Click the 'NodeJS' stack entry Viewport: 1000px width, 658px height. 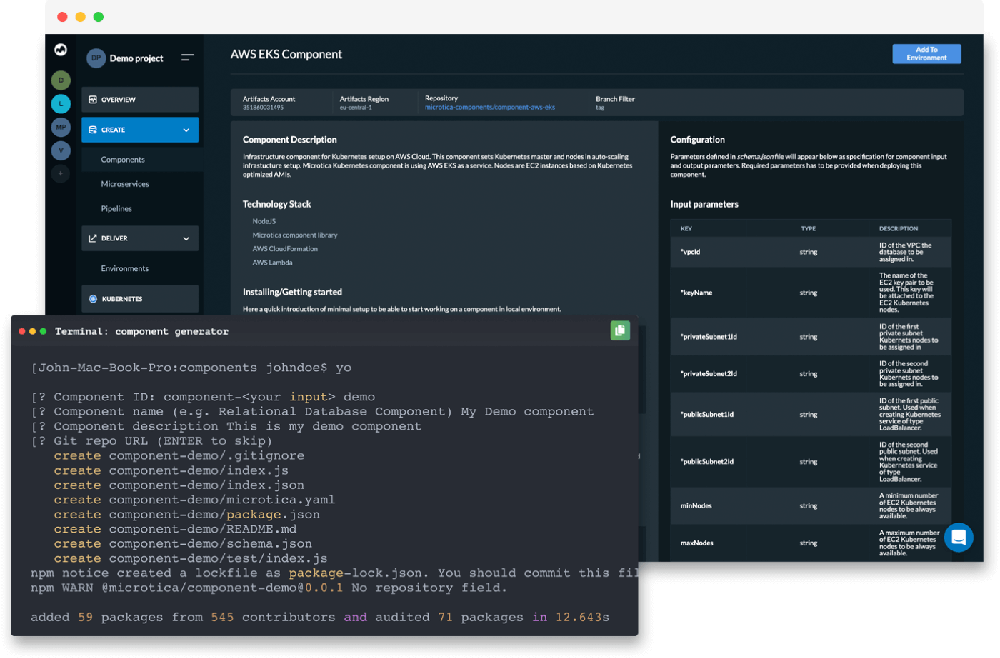coord(264,221)
